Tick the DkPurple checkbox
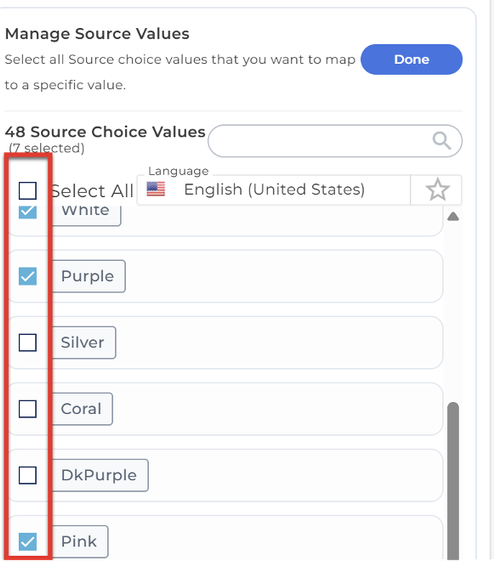Screen dimensions: 495x561 (x=28, y=475)
